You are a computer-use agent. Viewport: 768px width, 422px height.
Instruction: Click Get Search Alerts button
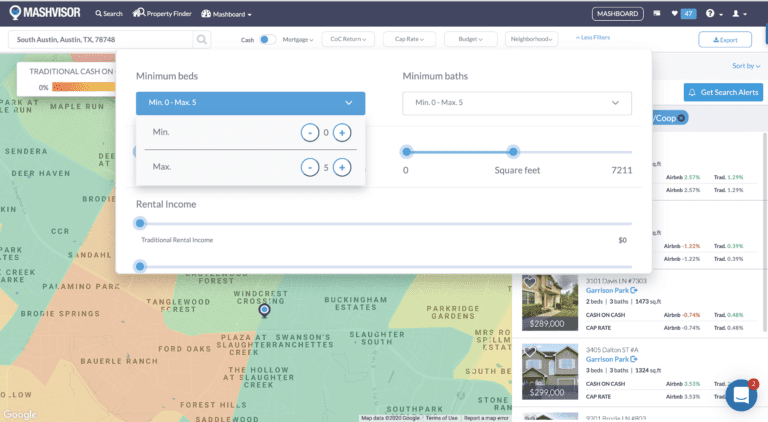pos(723,92)
